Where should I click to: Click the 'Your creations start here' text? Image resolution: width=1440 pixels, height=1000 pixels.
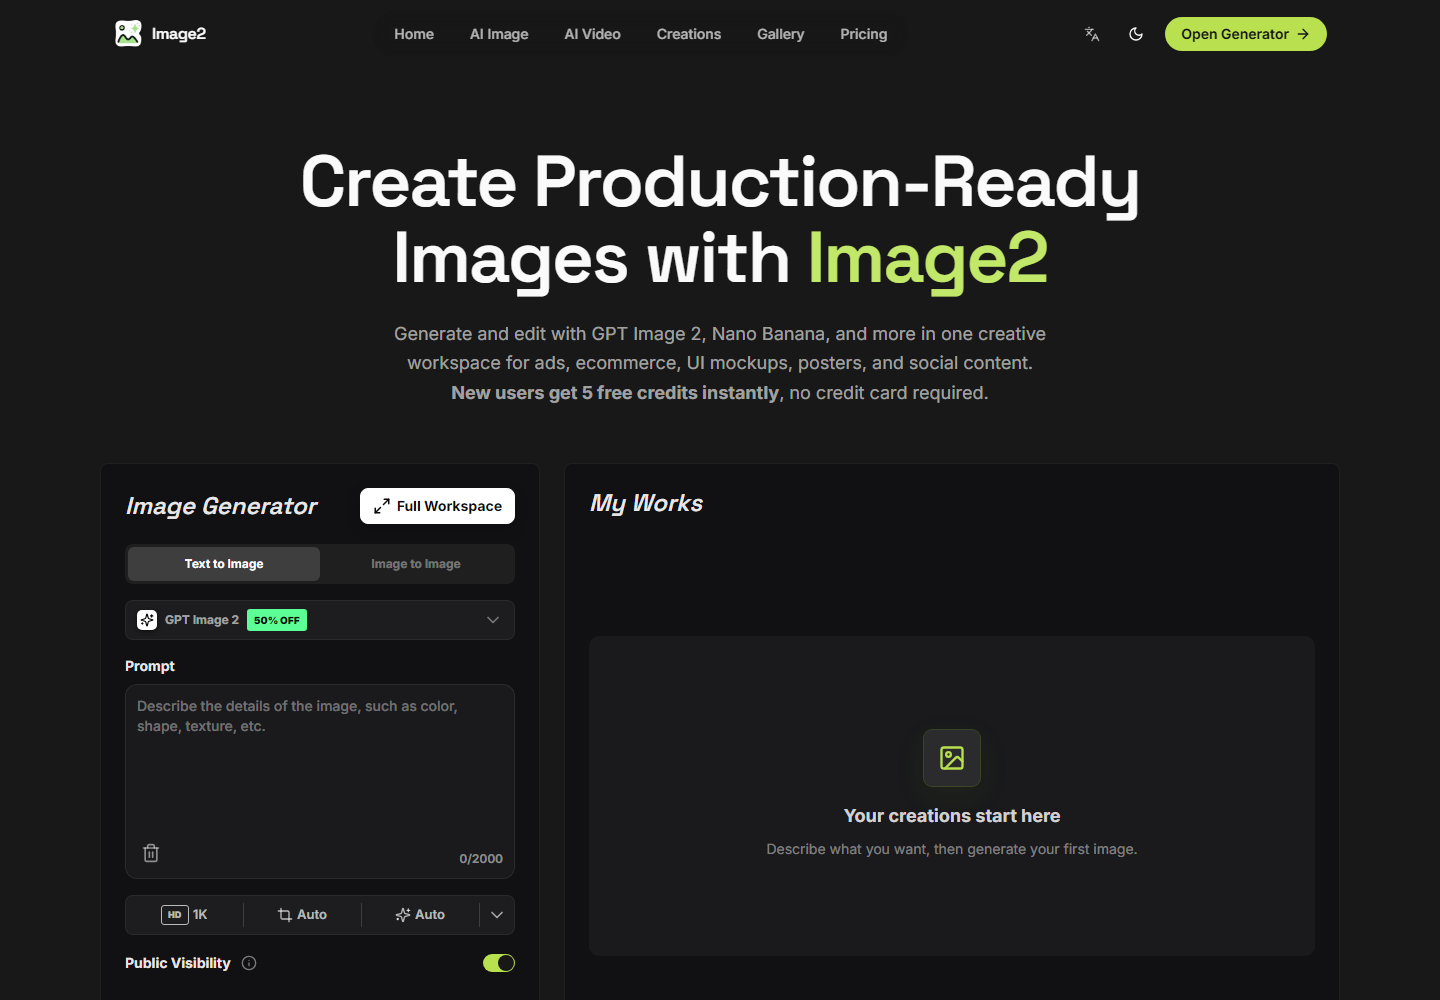tap(952, 816)
